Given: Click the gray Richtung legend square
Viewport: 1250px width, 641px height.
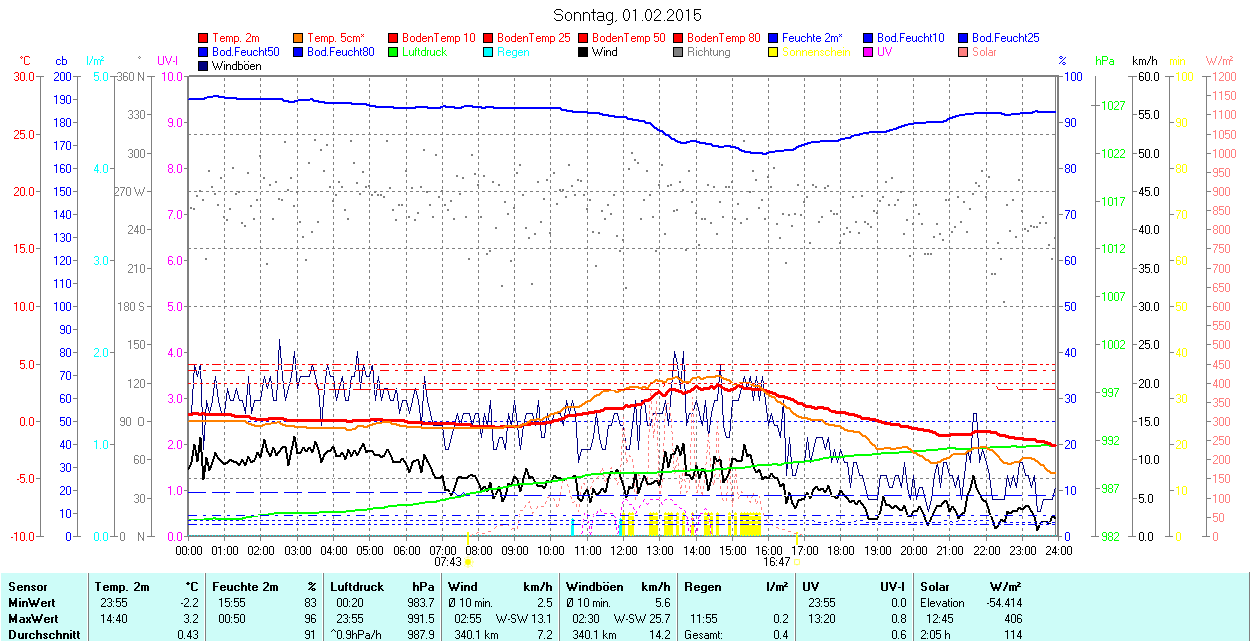Looking at the screenshot, I should (x=679, y=52).
